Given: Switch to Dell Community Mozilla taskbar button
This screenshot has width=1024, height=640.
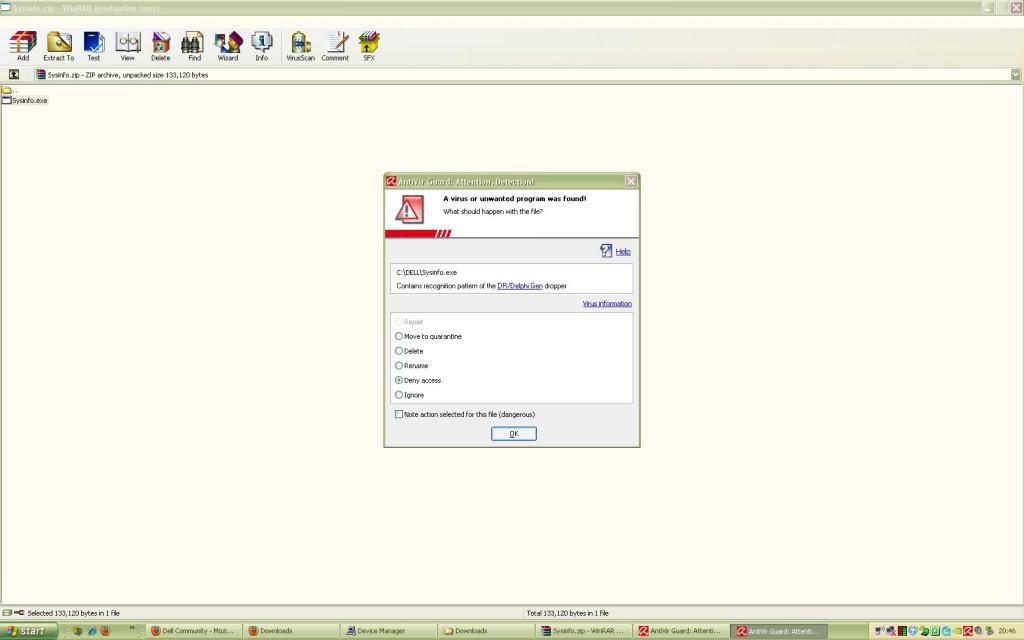Looking at the screenshot, I should tap(193, 631).
